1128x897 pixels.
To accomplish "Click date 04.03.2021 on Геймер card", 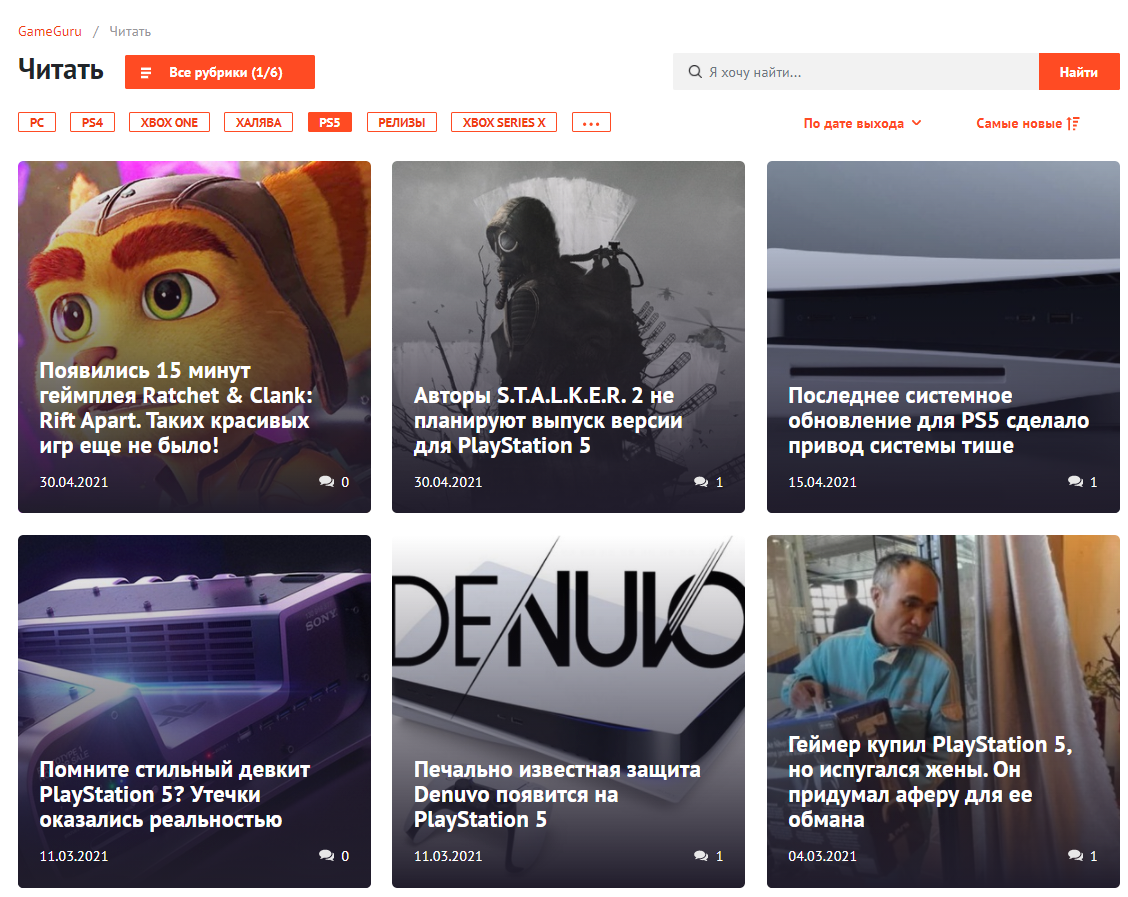I will pos(822,856).
